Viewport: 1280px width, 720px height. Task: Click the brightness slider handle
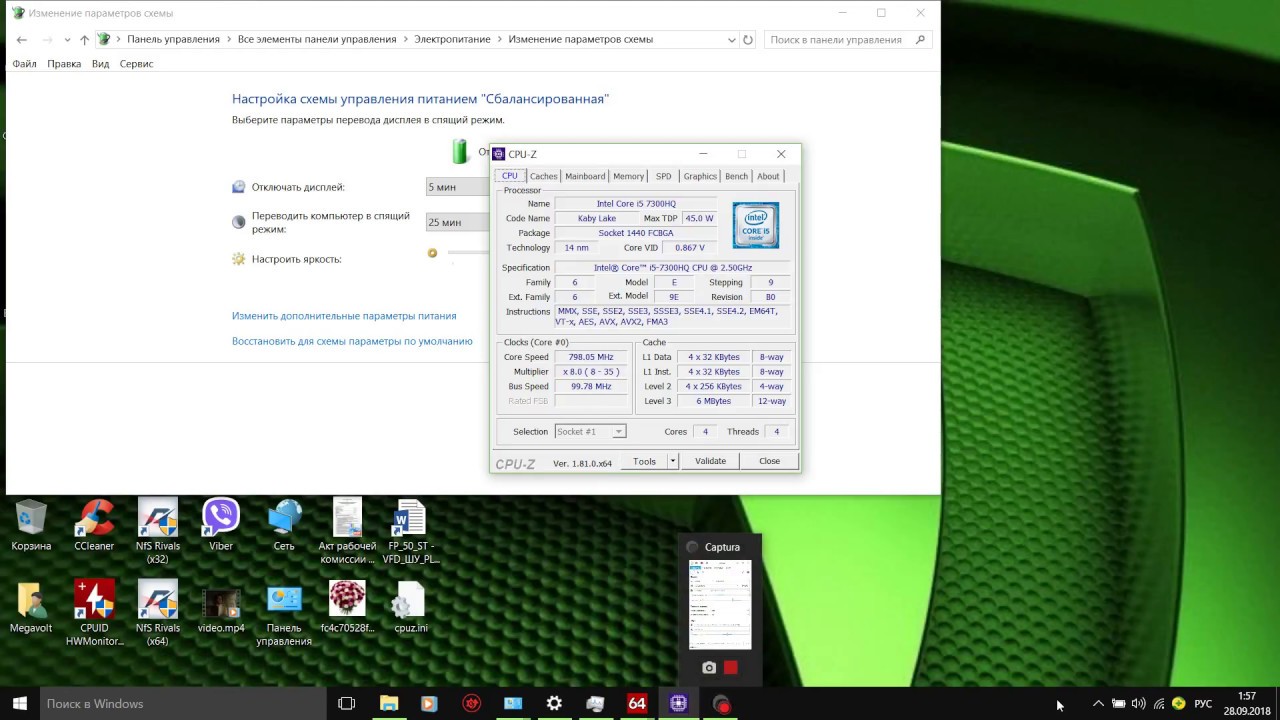pyautogui.click(x=432, y=253)
